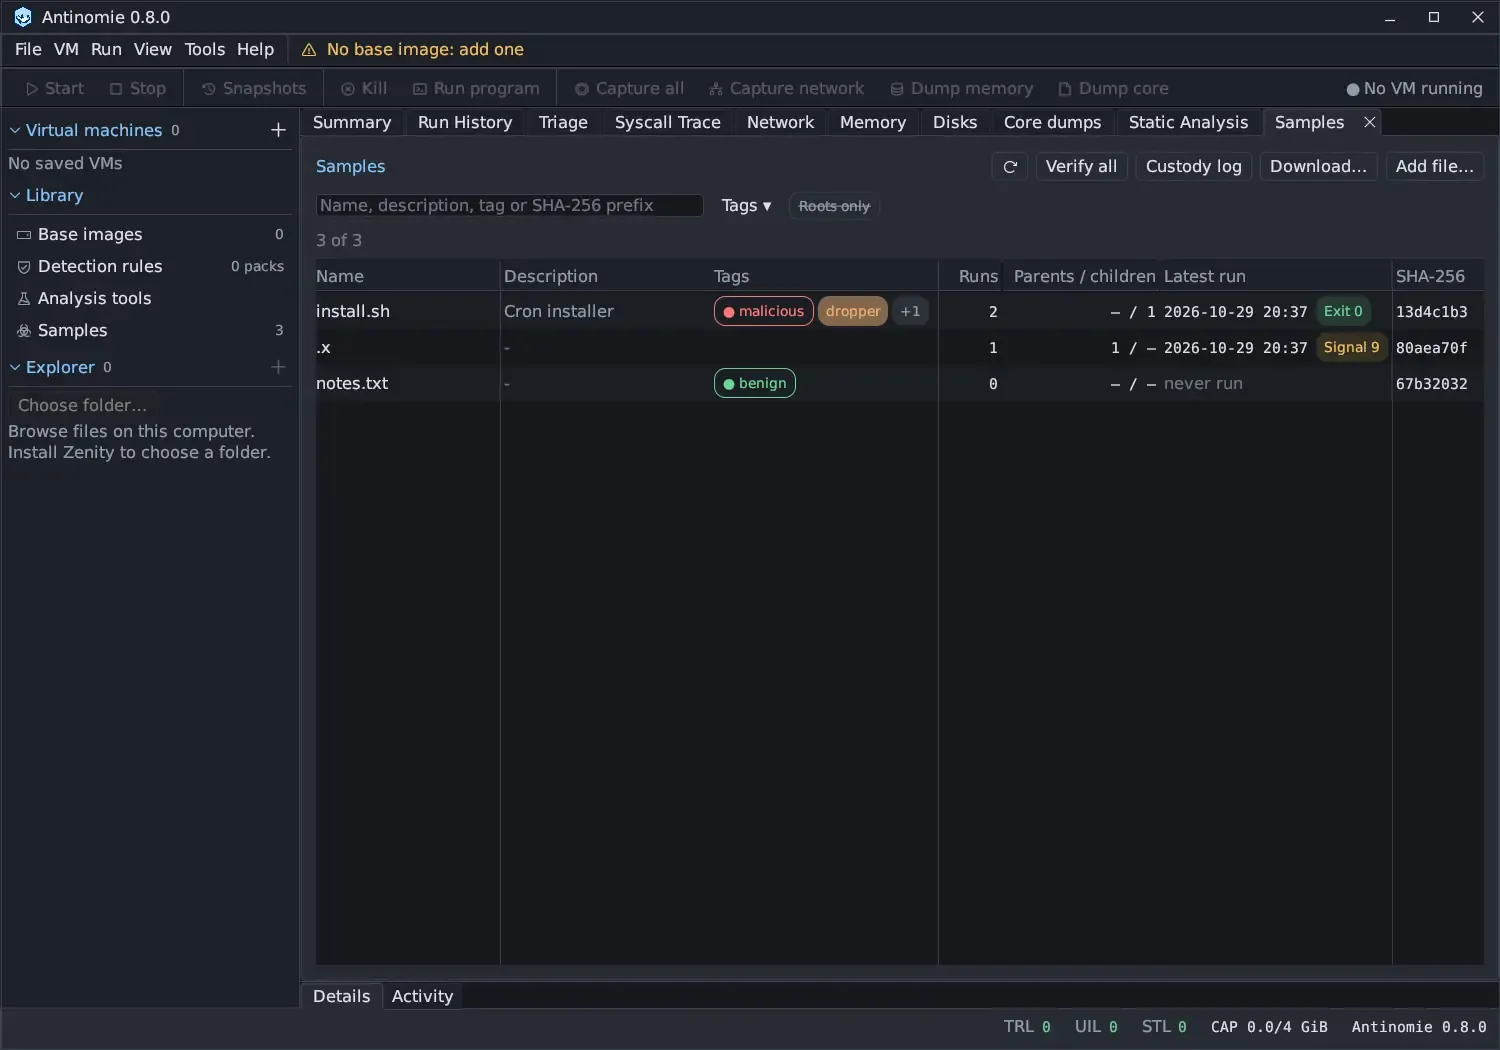Select Samples in the Library sidebar
Viewport: 1500px width, 1050px height.
150,330
